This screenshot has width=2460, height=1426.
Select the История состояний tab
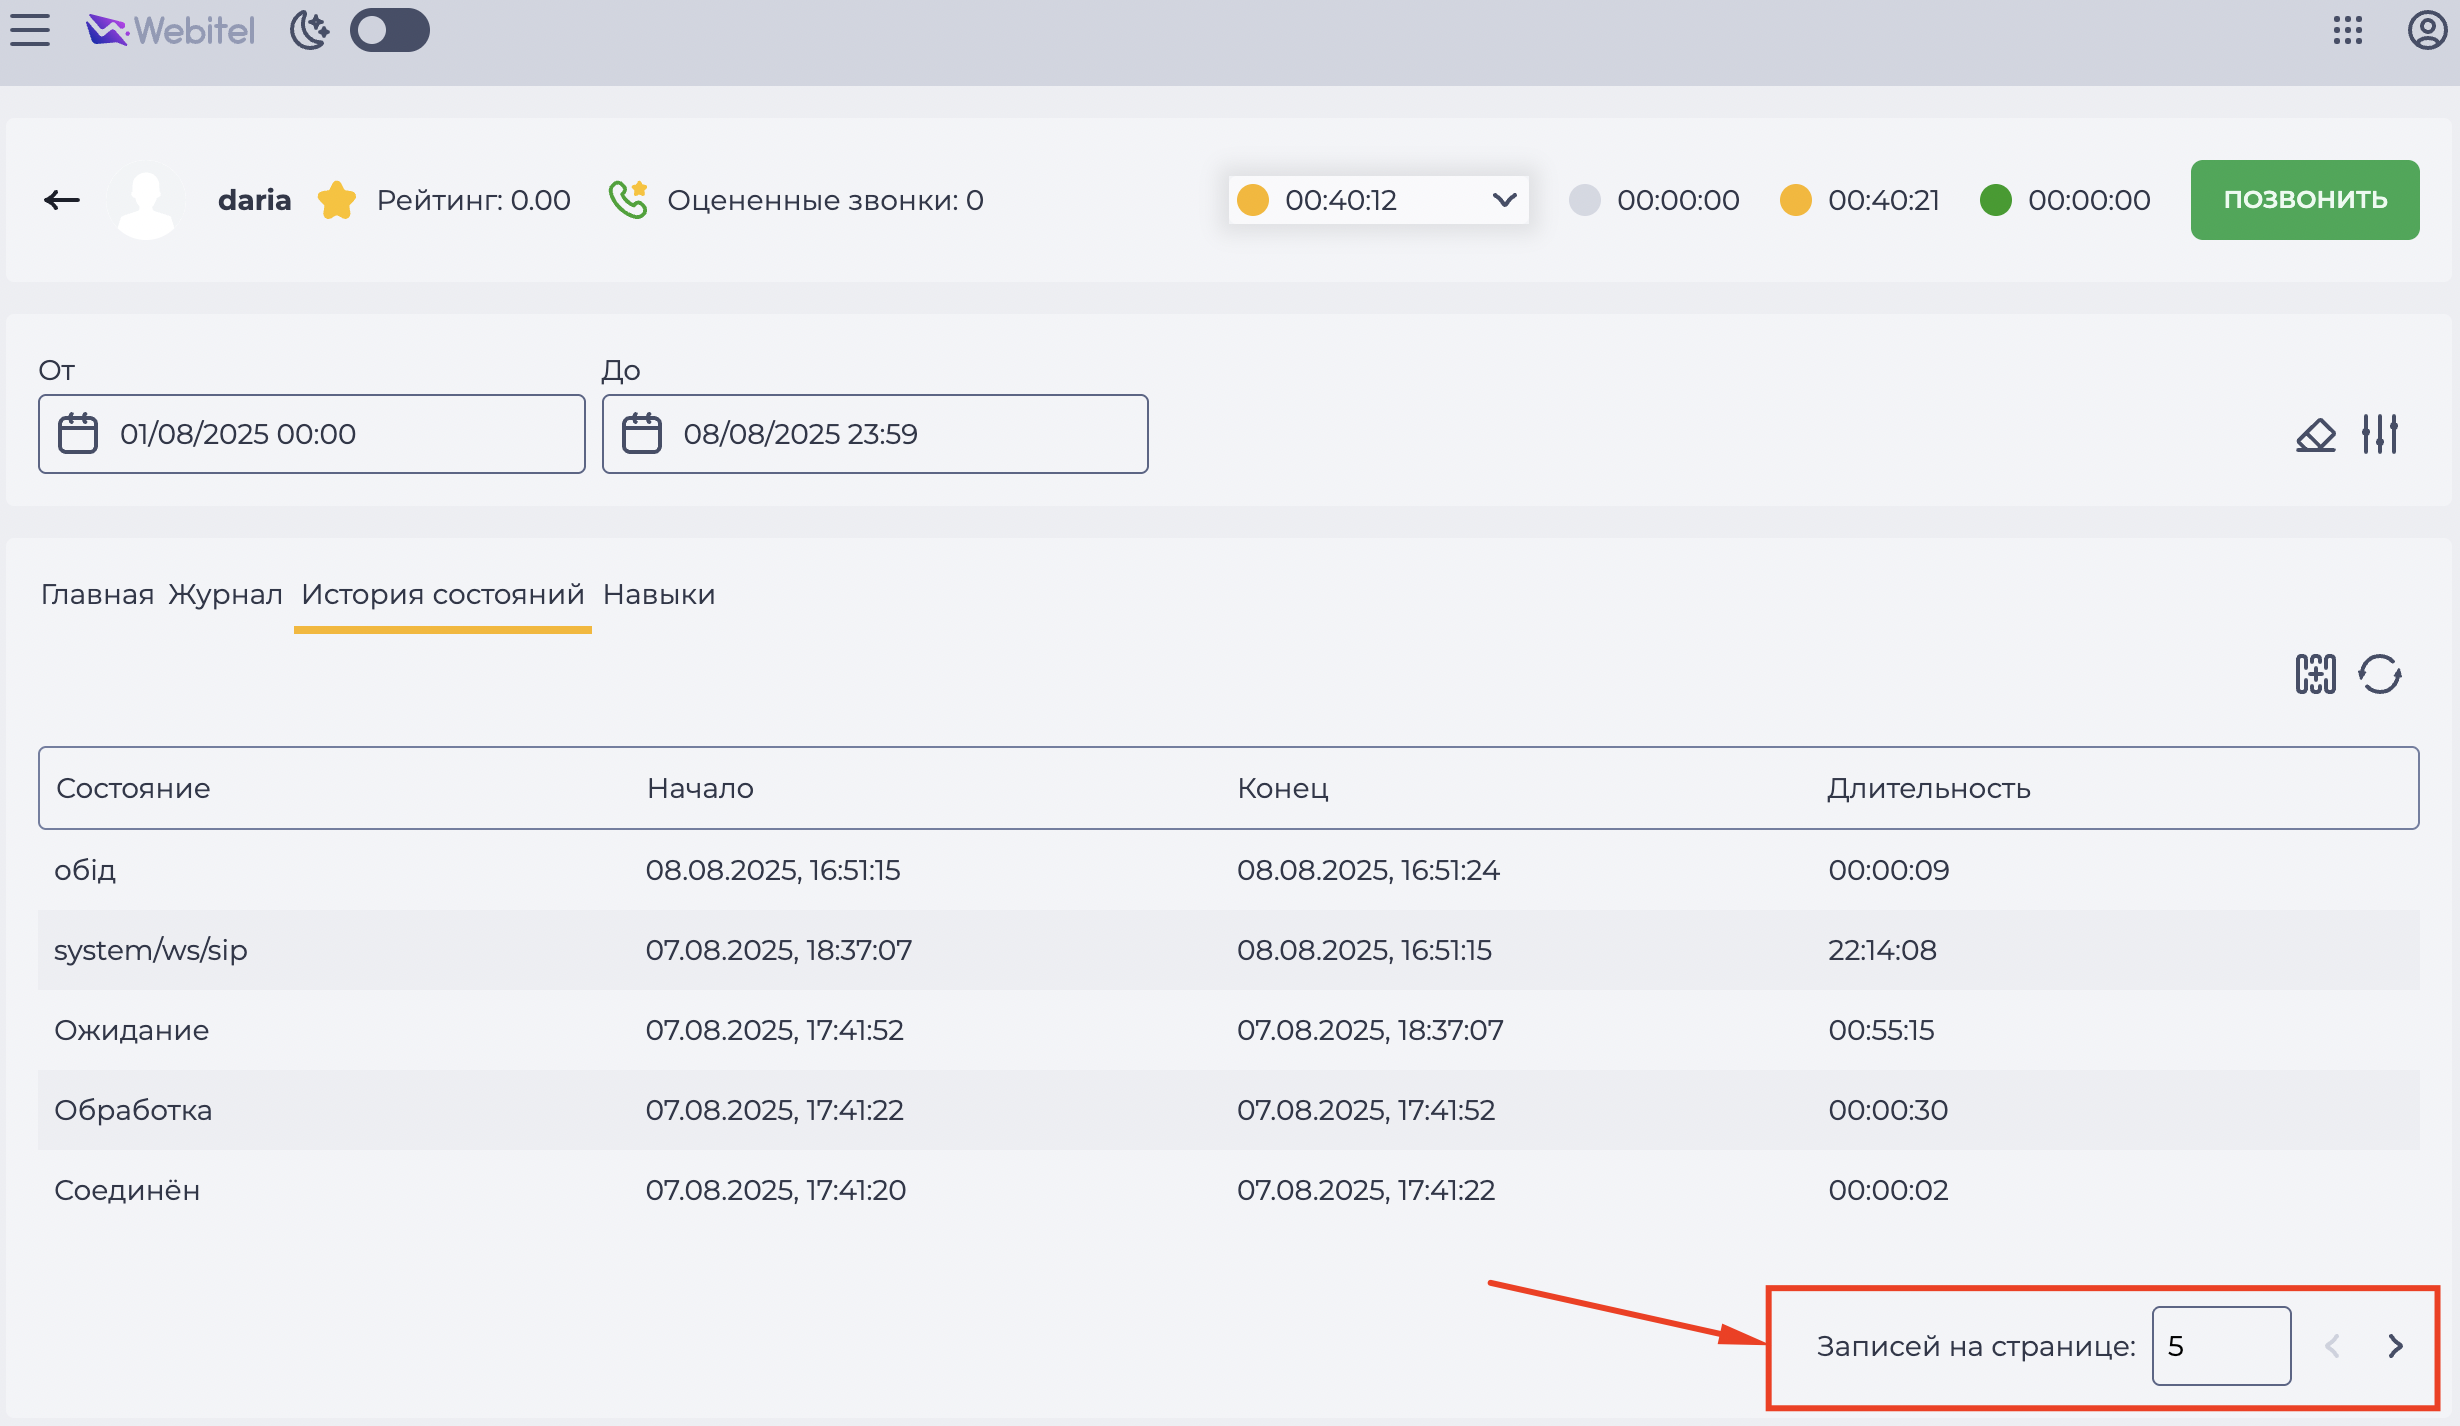coord(443,594)
